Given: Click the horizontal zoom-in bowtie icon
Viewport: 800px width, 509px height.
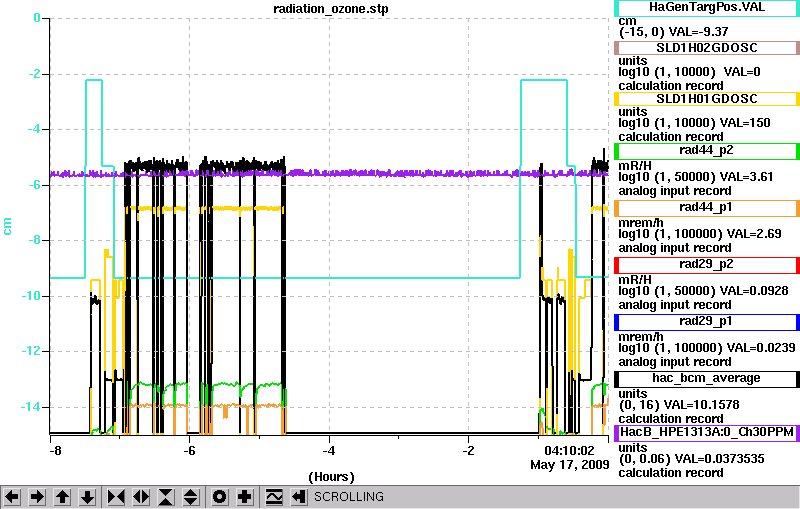Looking at the screenshot, I should [x=116, y=497].
